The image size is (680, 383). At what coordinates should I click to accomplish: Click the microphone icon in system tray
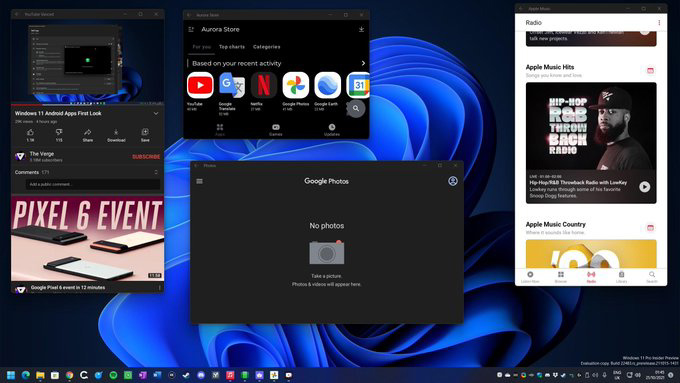605,375
